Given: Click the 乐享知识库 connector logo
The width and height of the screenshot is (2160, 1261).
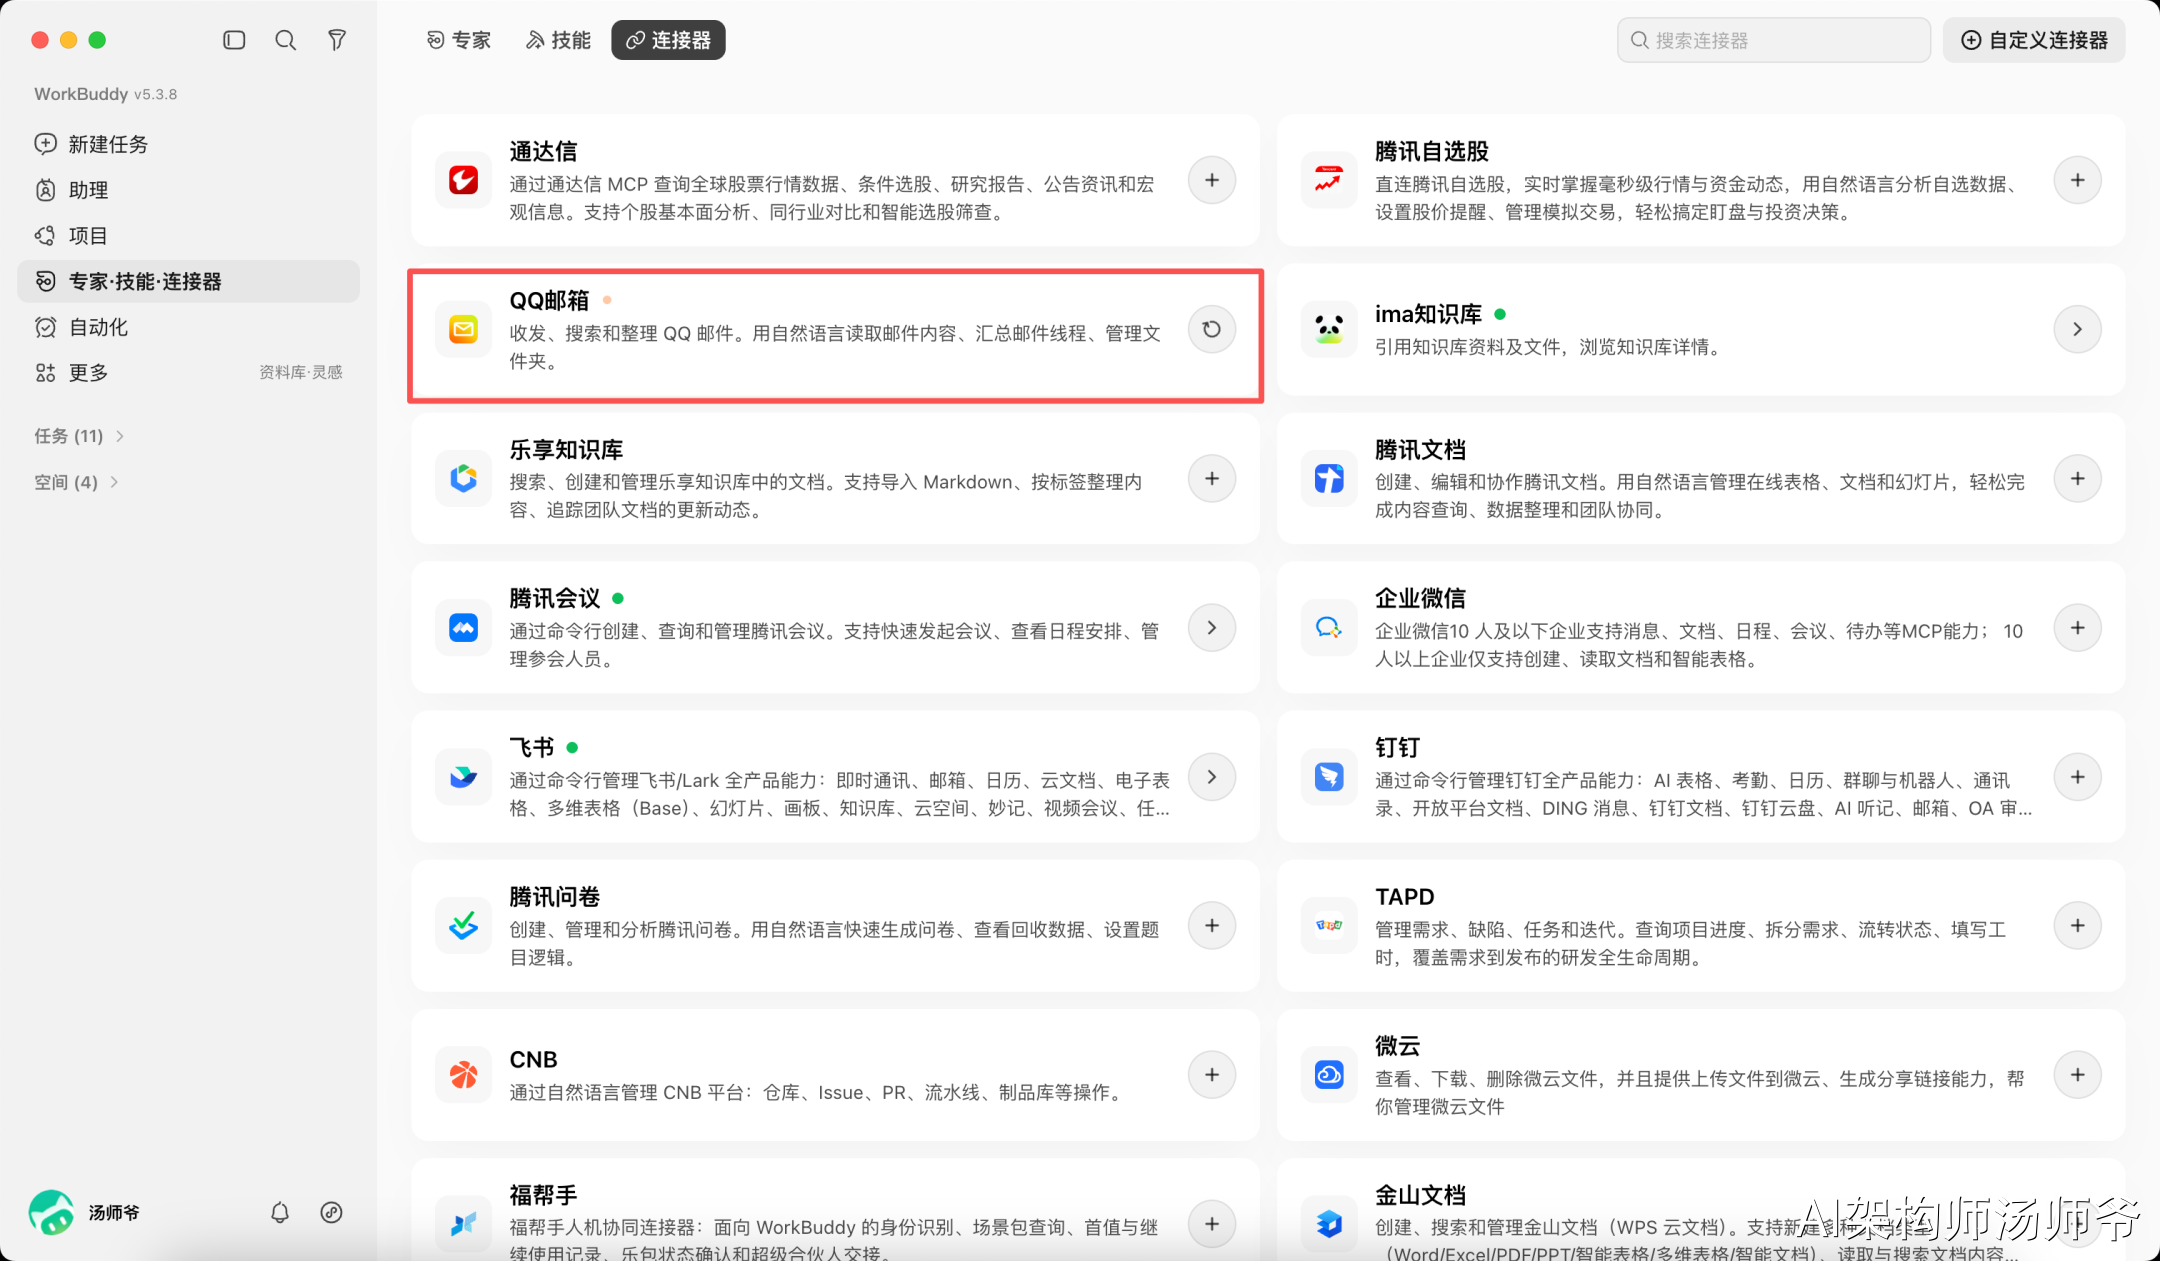Looking at the screenshot, I should (x=463, y=478).
